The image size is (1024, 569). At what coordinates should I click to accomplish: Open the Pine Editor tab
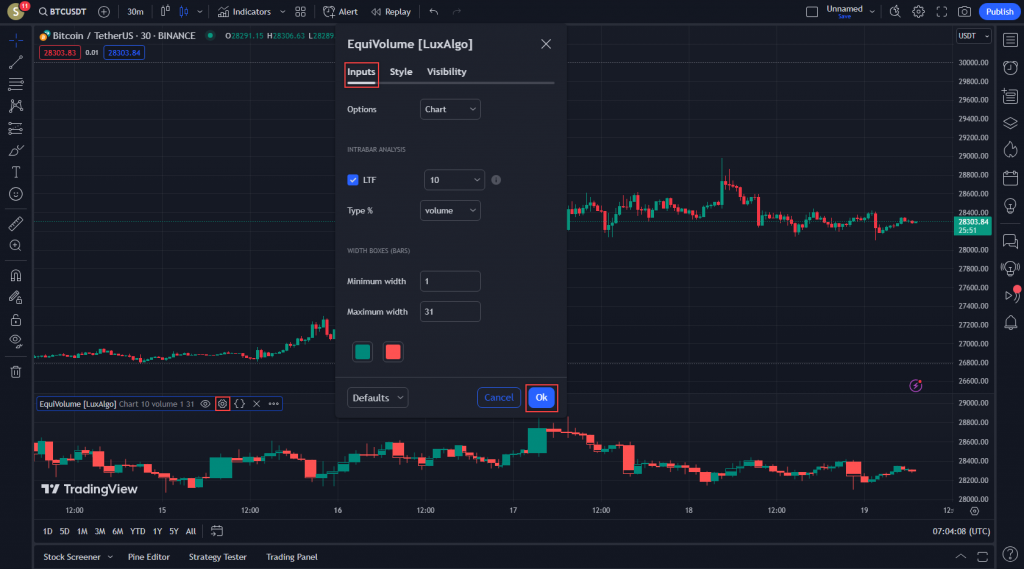click(149, 557)
